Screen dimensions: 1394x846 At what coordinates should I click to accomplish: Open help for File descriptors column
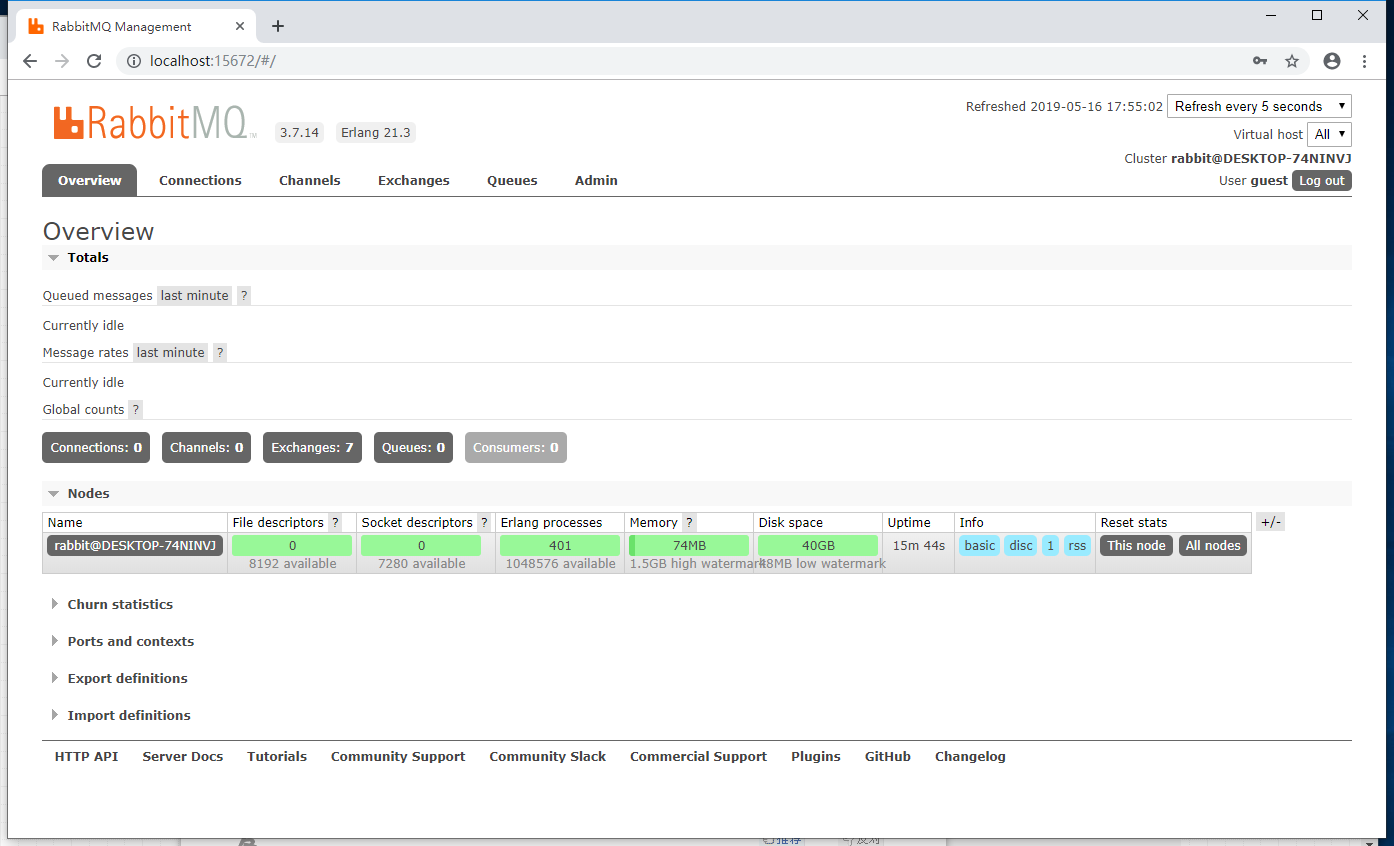point(335,522)
